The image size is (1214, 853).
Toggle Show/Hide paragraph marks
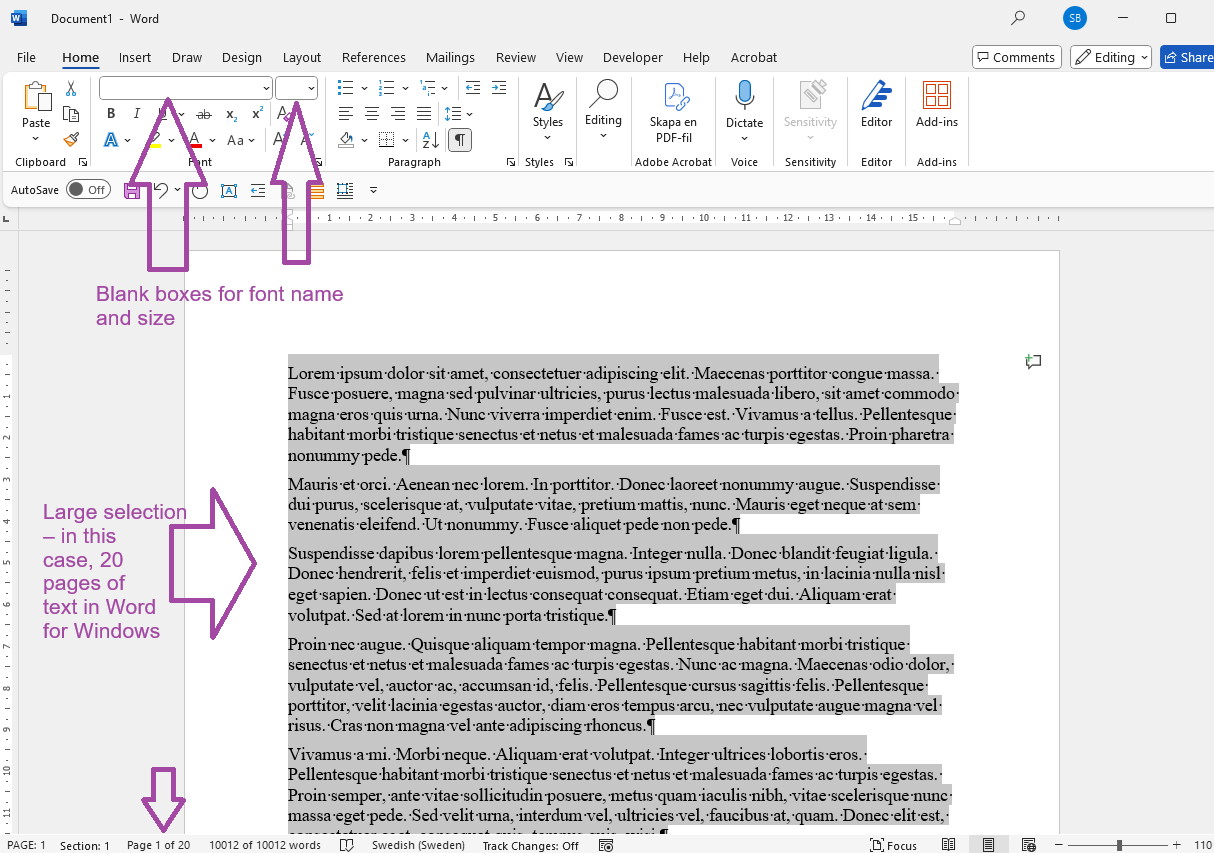tap(460, 140)
